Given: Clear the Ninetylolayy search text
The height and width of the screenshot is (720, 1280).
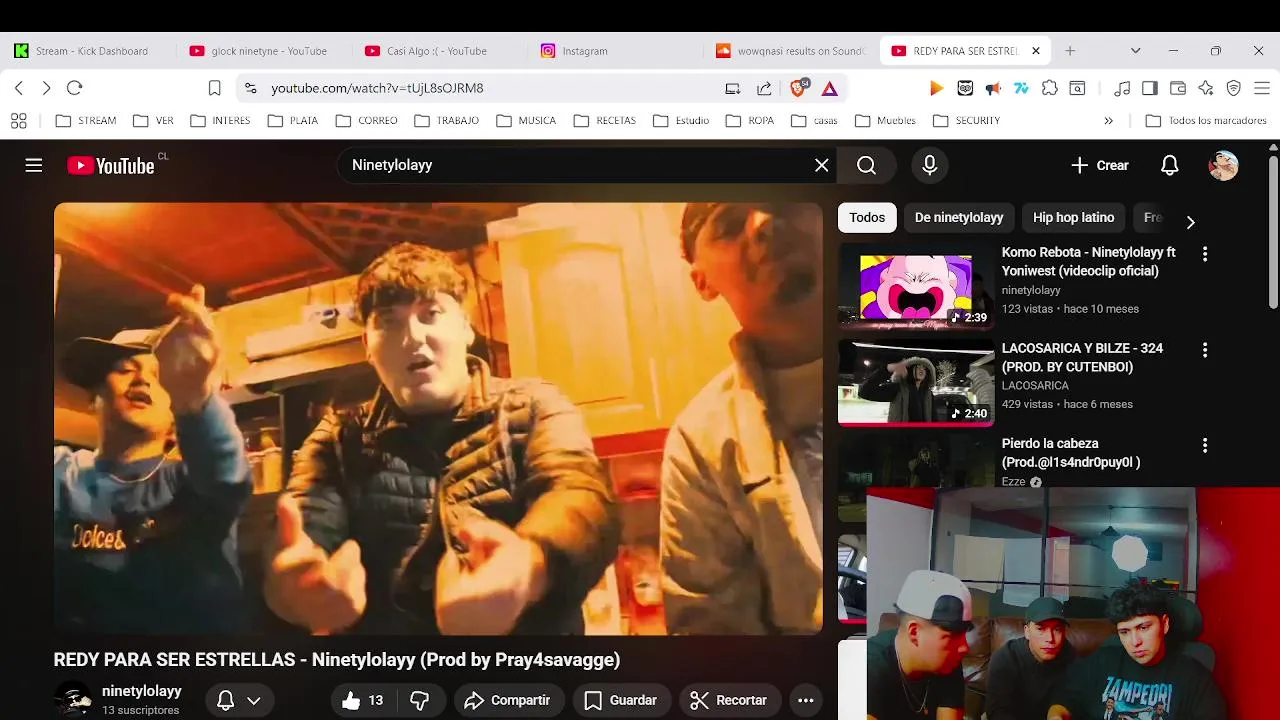Looking at the screenshot, I should 822,165.
